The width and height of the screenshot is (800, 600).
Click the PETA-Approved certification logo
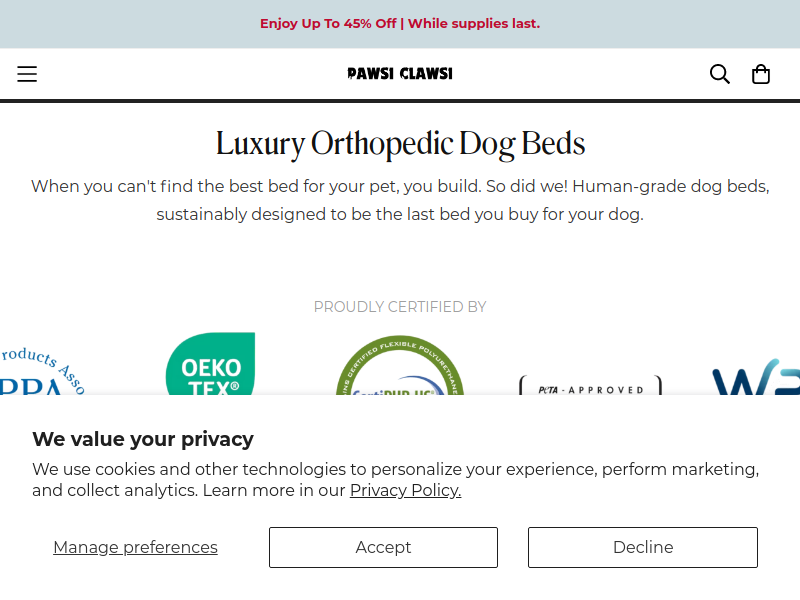point(590,385)
